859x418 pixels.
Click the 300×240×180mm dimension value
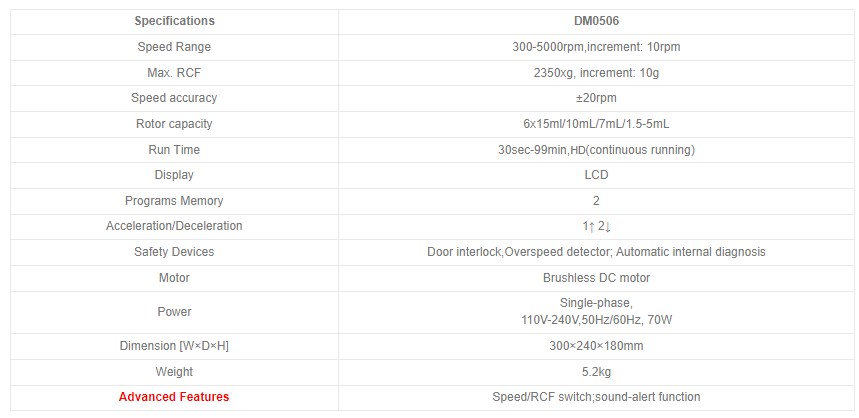click(x=596, y=346)
